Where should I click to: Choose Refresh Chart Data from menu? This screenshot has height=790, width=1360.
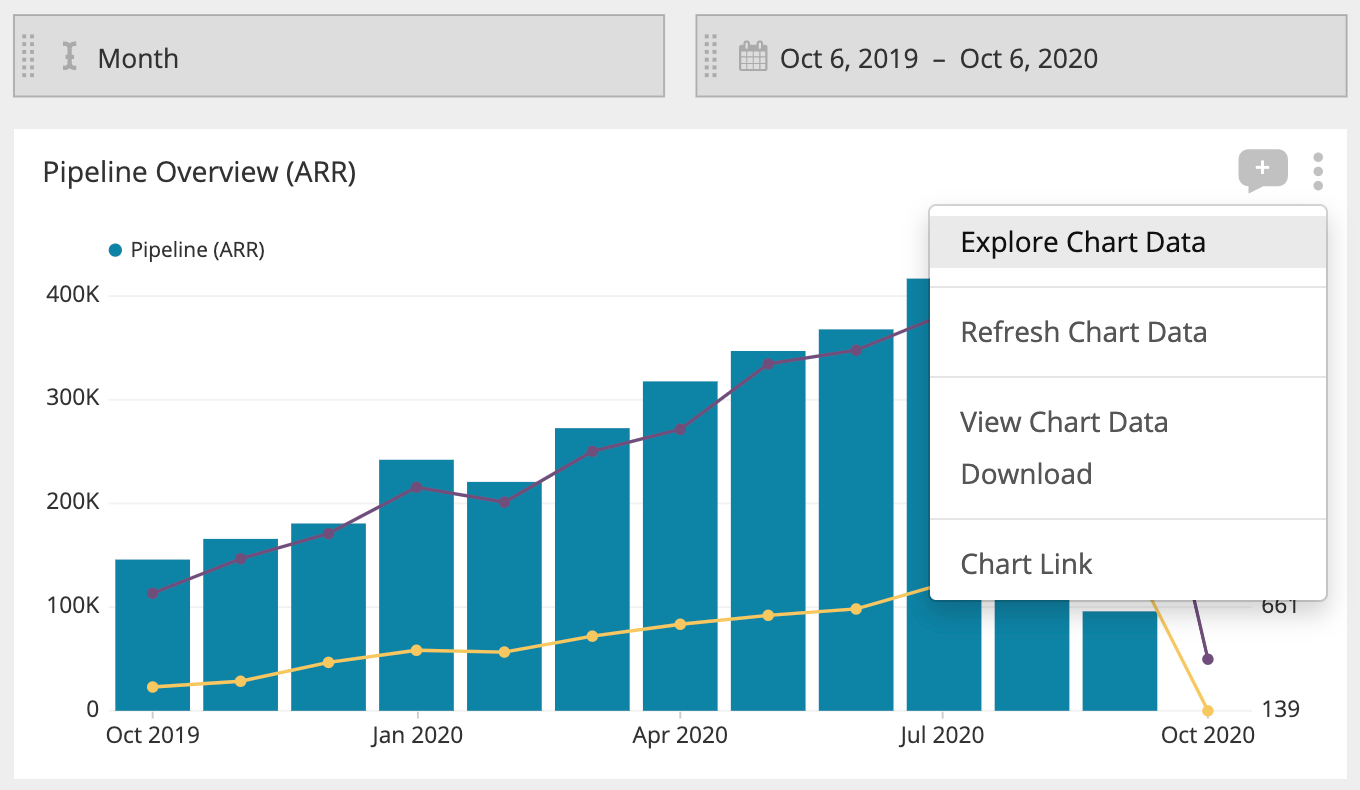pos(1128,332)
